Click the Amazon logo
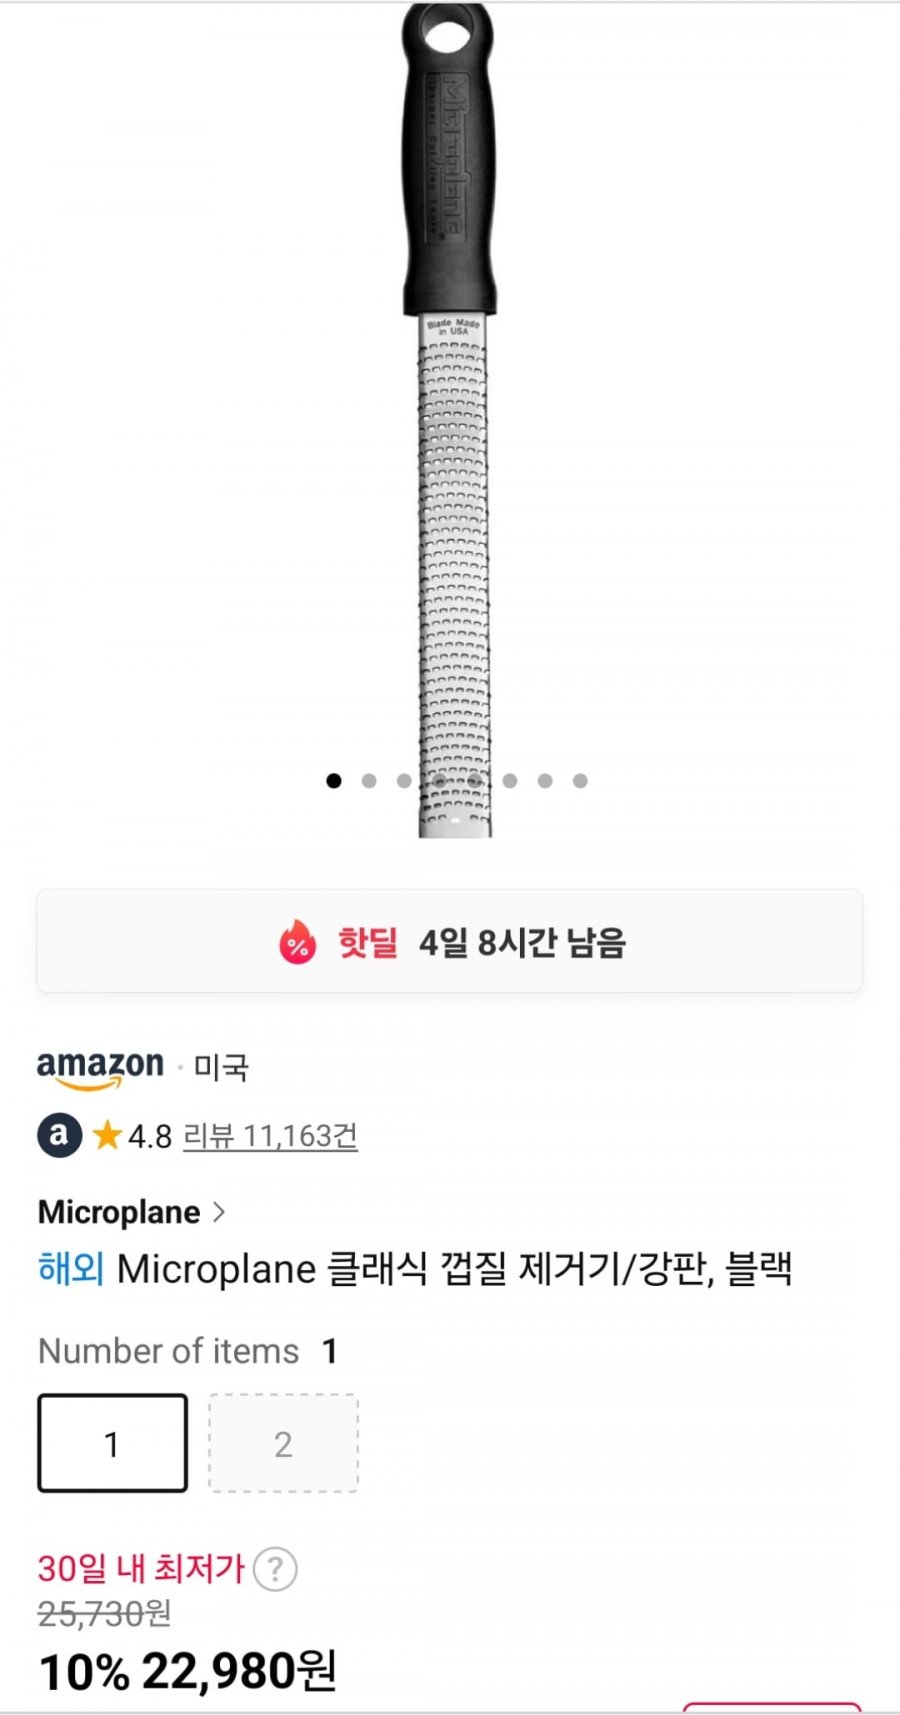This screenshot has width=900, height=1715. (x=100, y=1068)
